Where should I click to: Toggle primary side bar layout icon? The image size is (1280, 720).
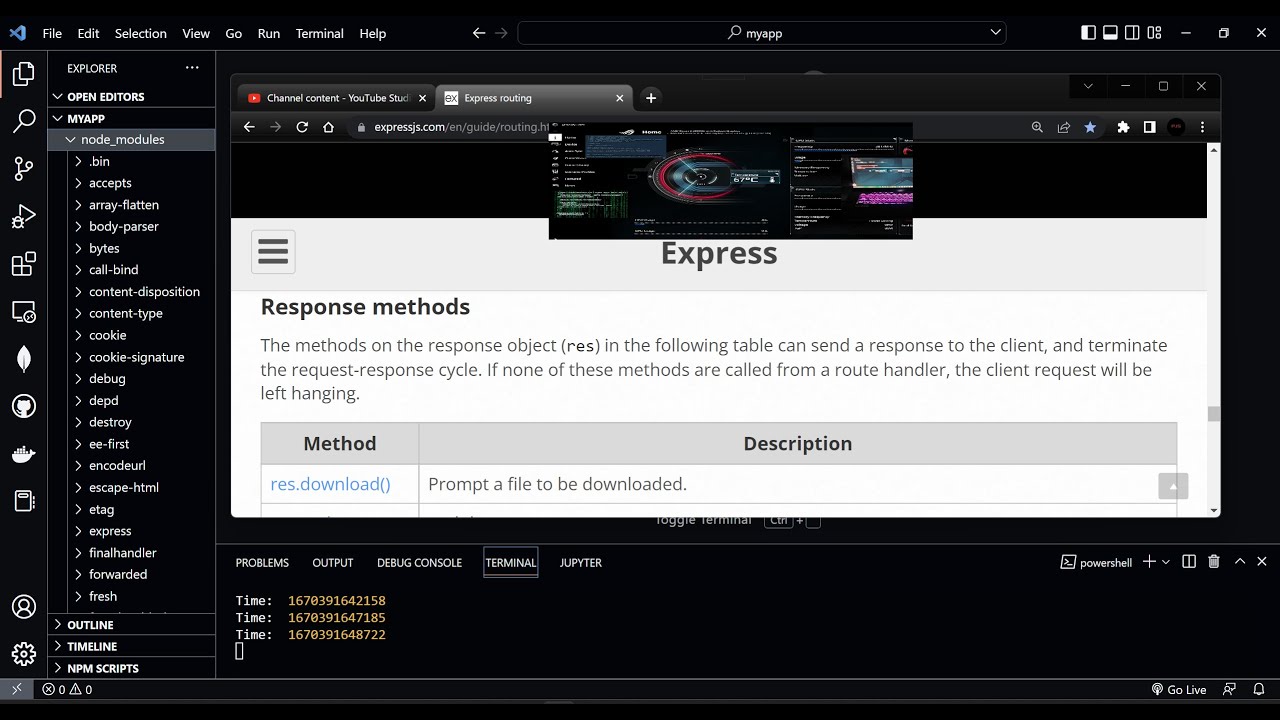point(1088,33)
